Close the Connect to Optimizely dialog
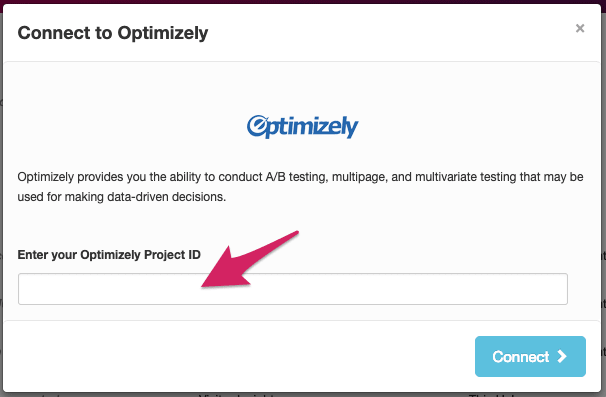 580,28
